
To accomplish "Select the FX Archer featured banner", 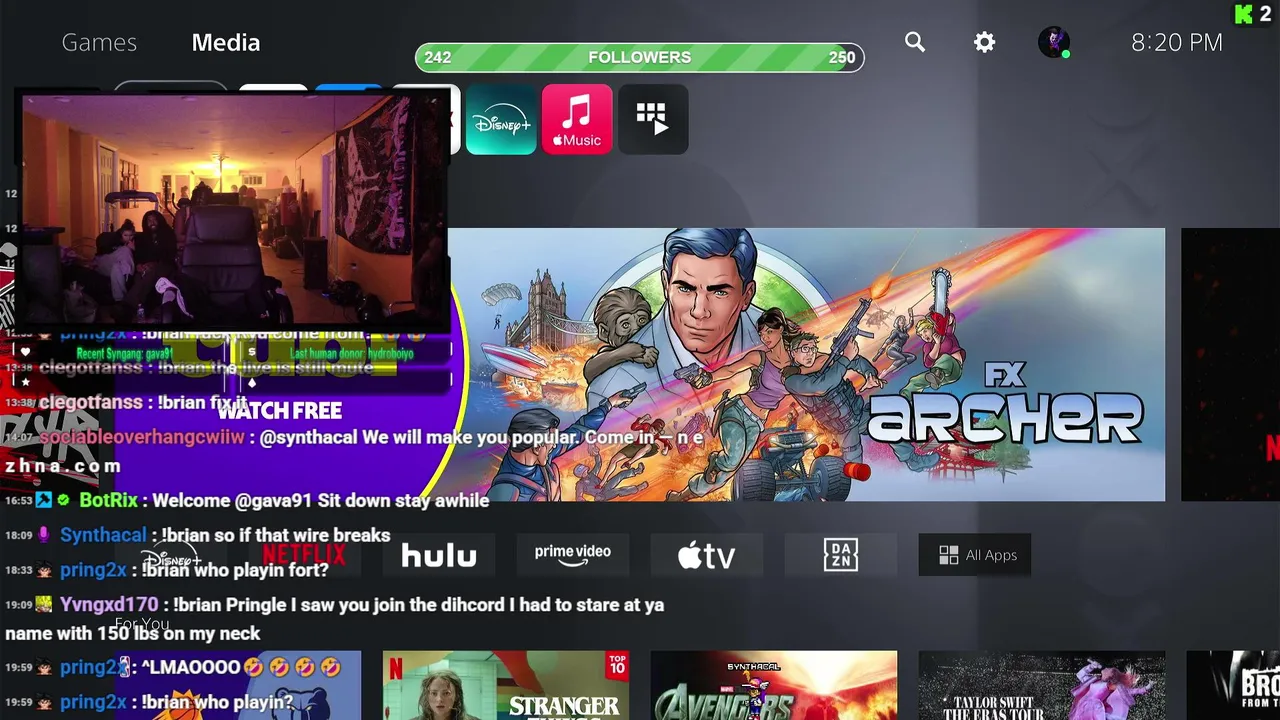I will (806, 365).
